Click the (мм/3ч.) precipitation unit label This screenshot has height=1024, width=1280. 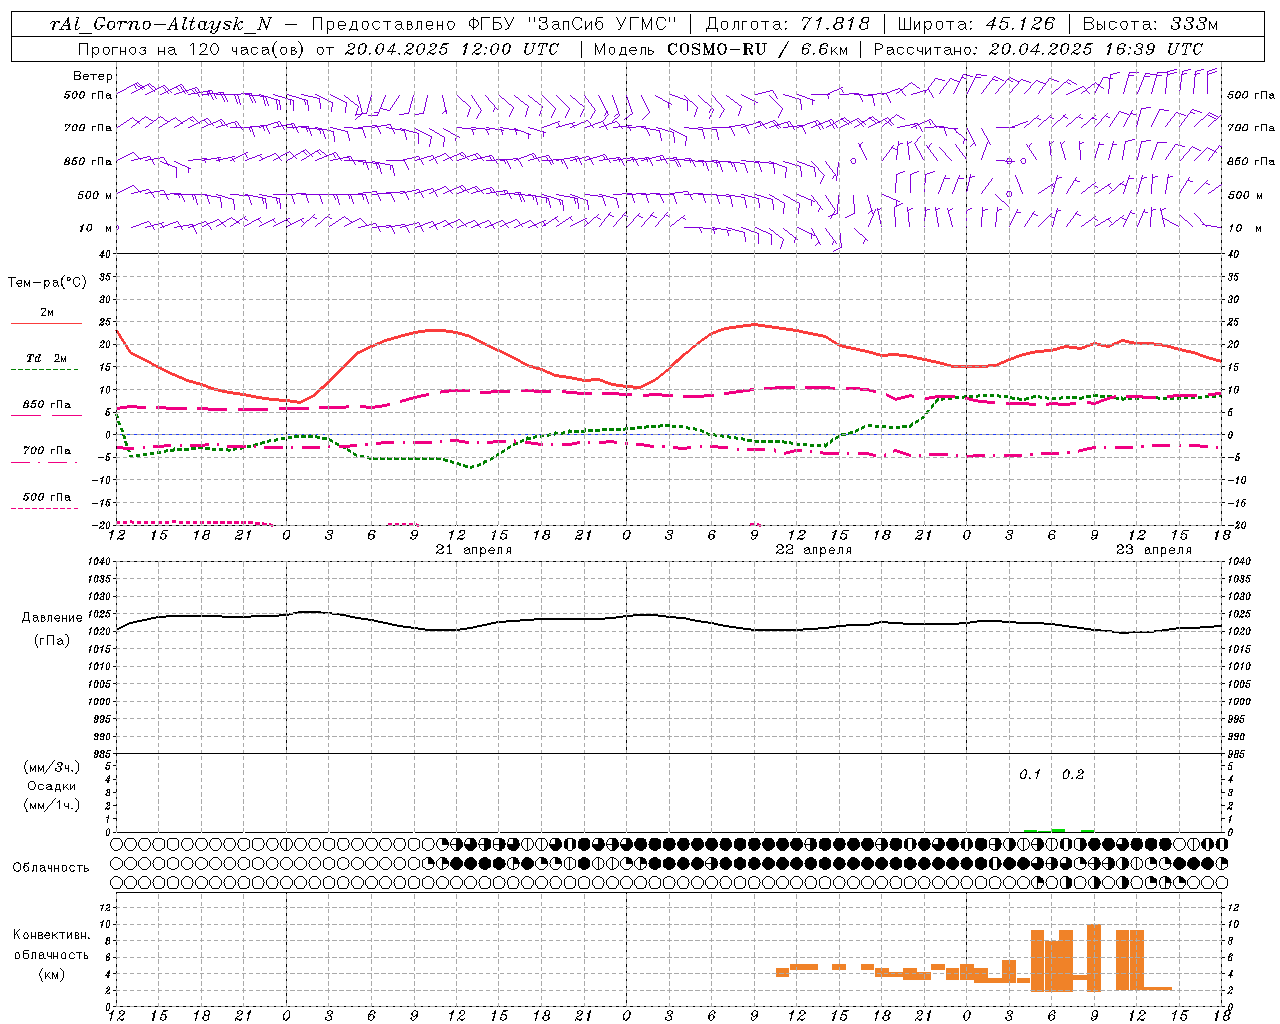pyautogui.click(x=51, y=767)
